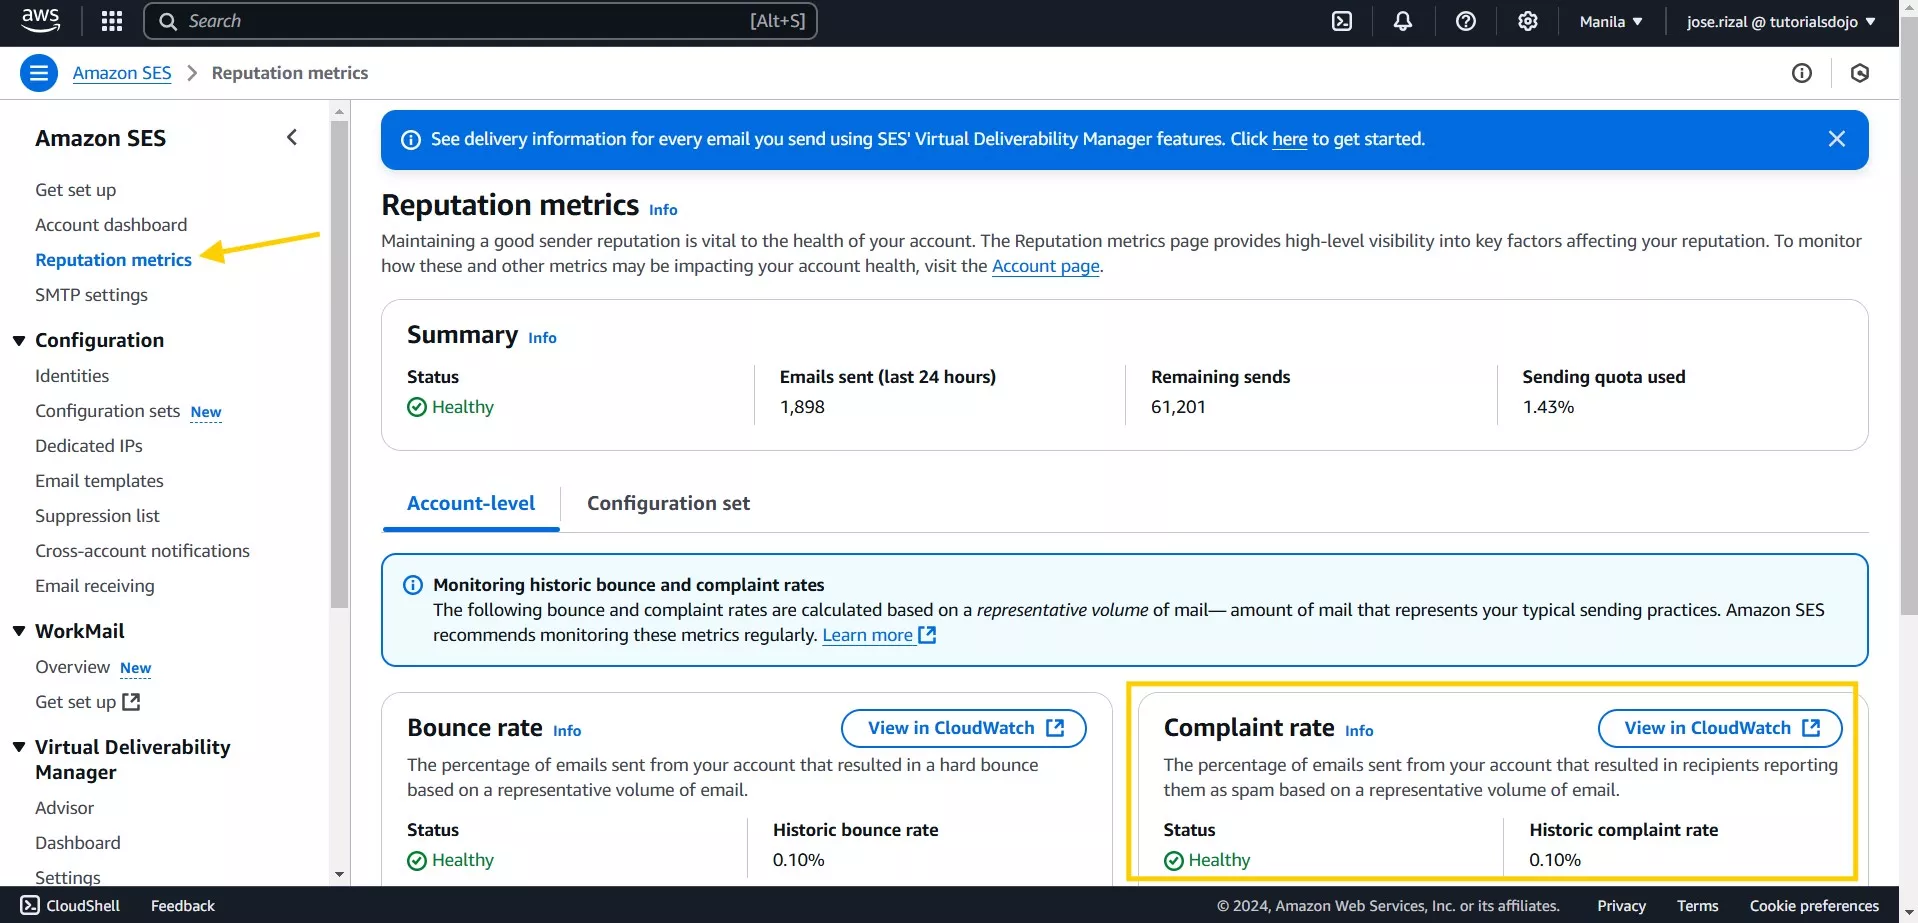
Task: Open CloudShell in the footer
Action: click(x=70, y=905)
